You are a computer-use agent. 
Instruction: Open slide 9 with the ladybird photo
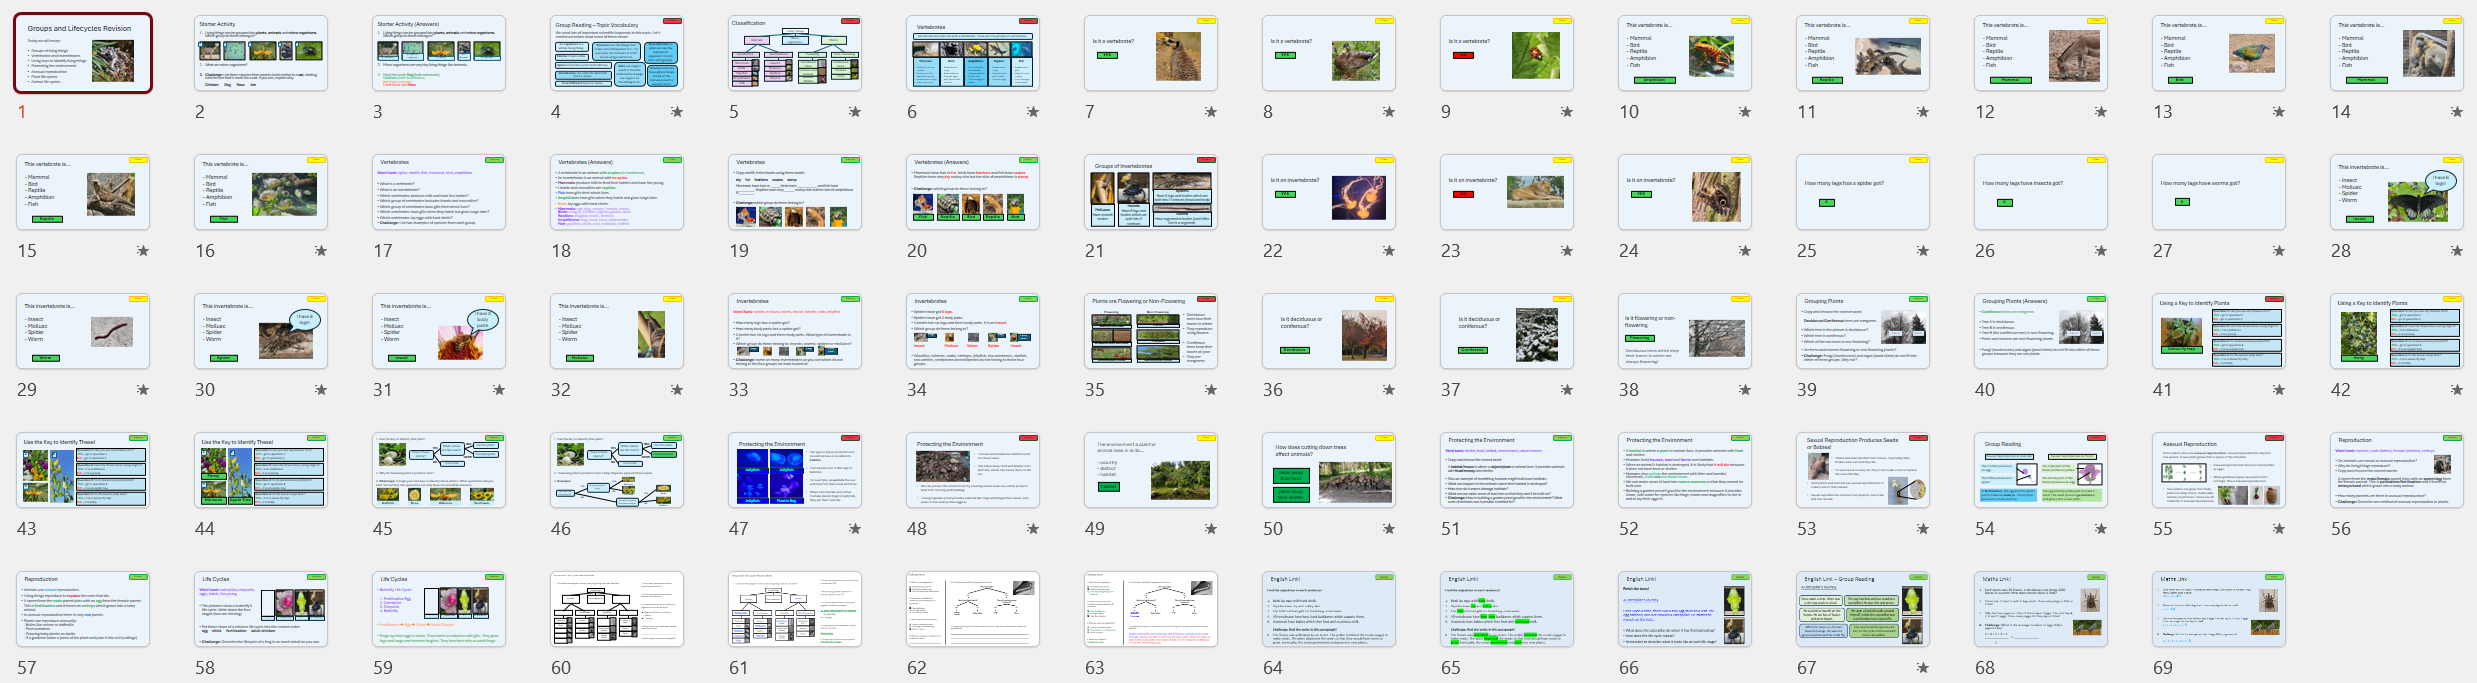pos(1507,53)
